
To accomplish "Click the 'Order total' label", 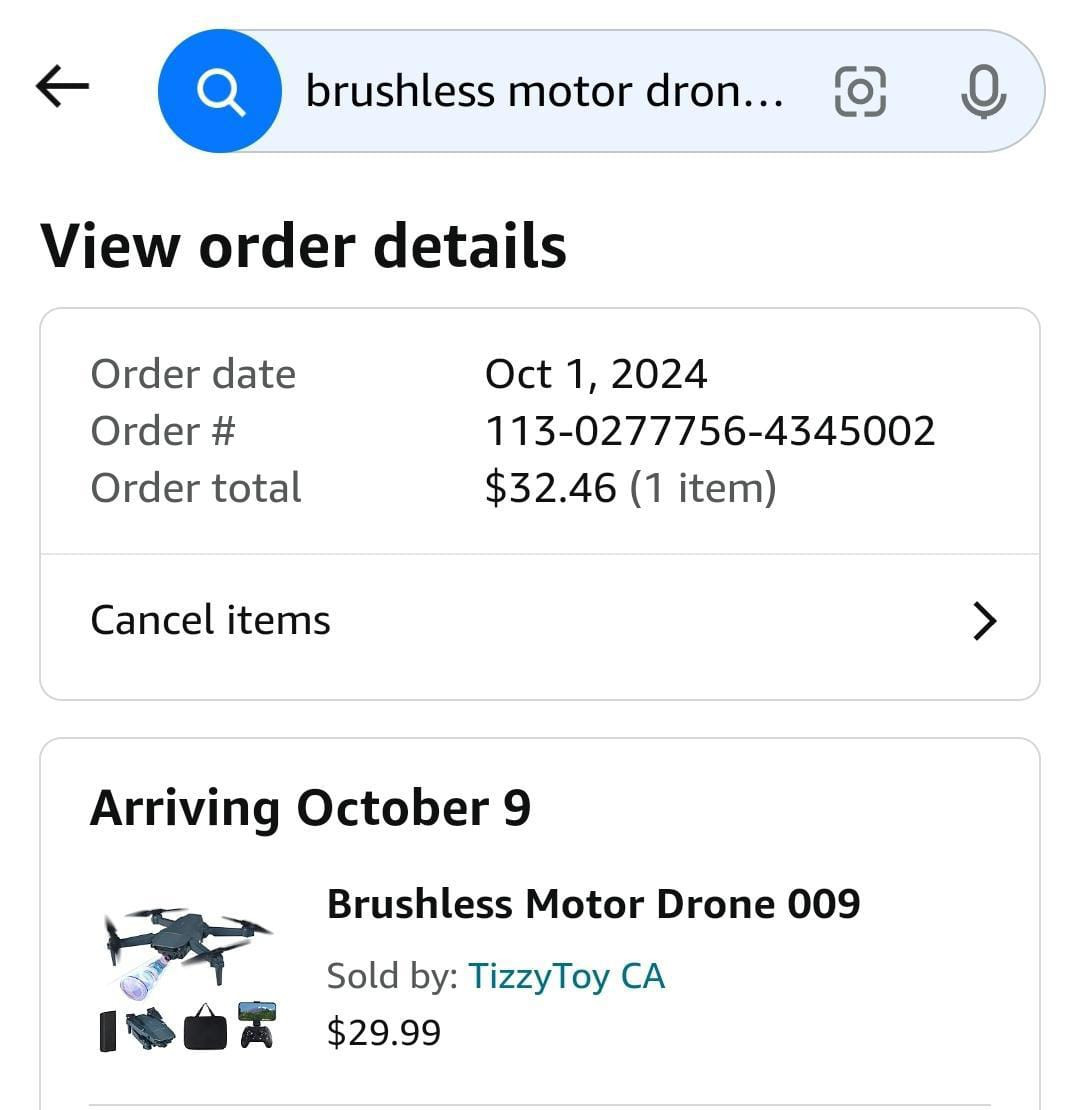I will [x=196, y=488].
